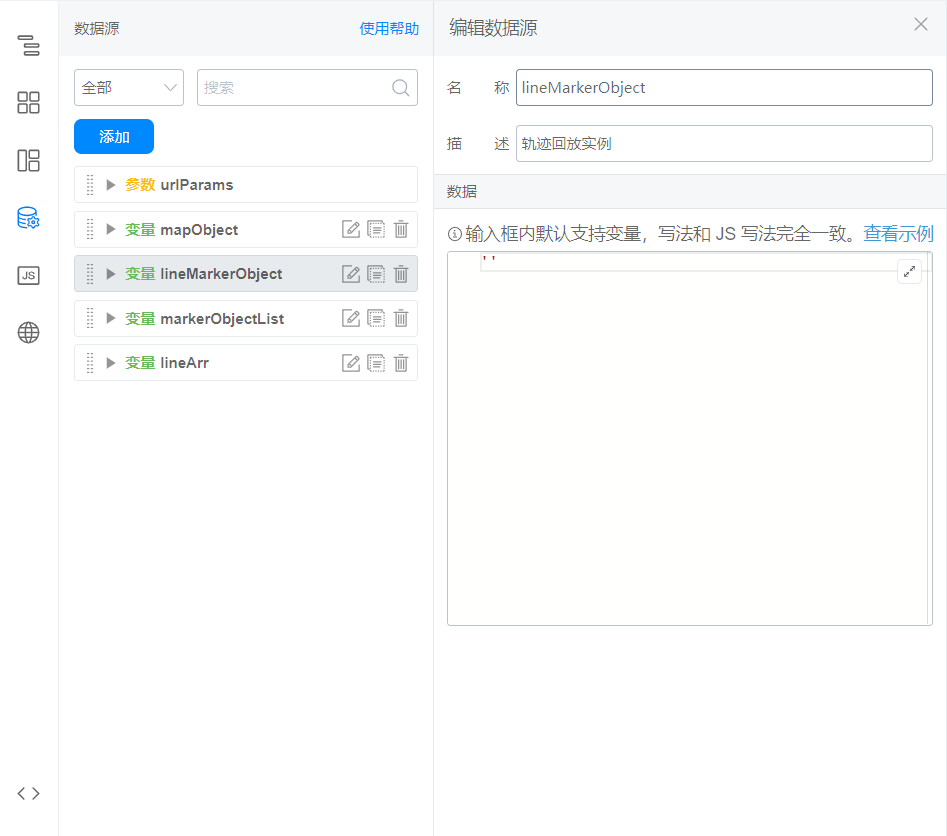Delete the lineMarkerObject variable
Screen dimensions: 947x836
pos(401,274)
